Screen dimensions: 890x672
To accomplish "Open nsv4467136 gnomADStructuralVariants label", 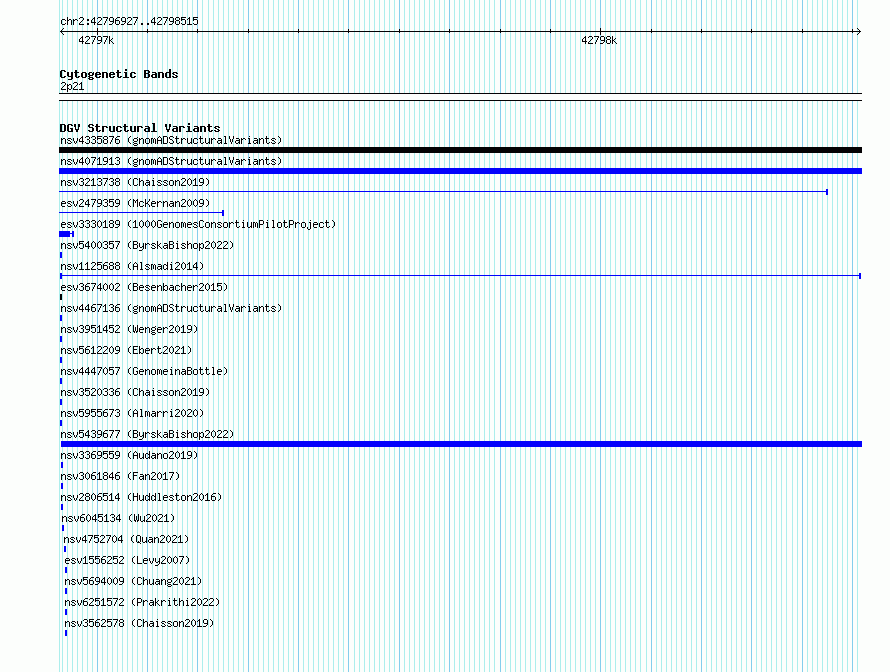I will (171, 308).
